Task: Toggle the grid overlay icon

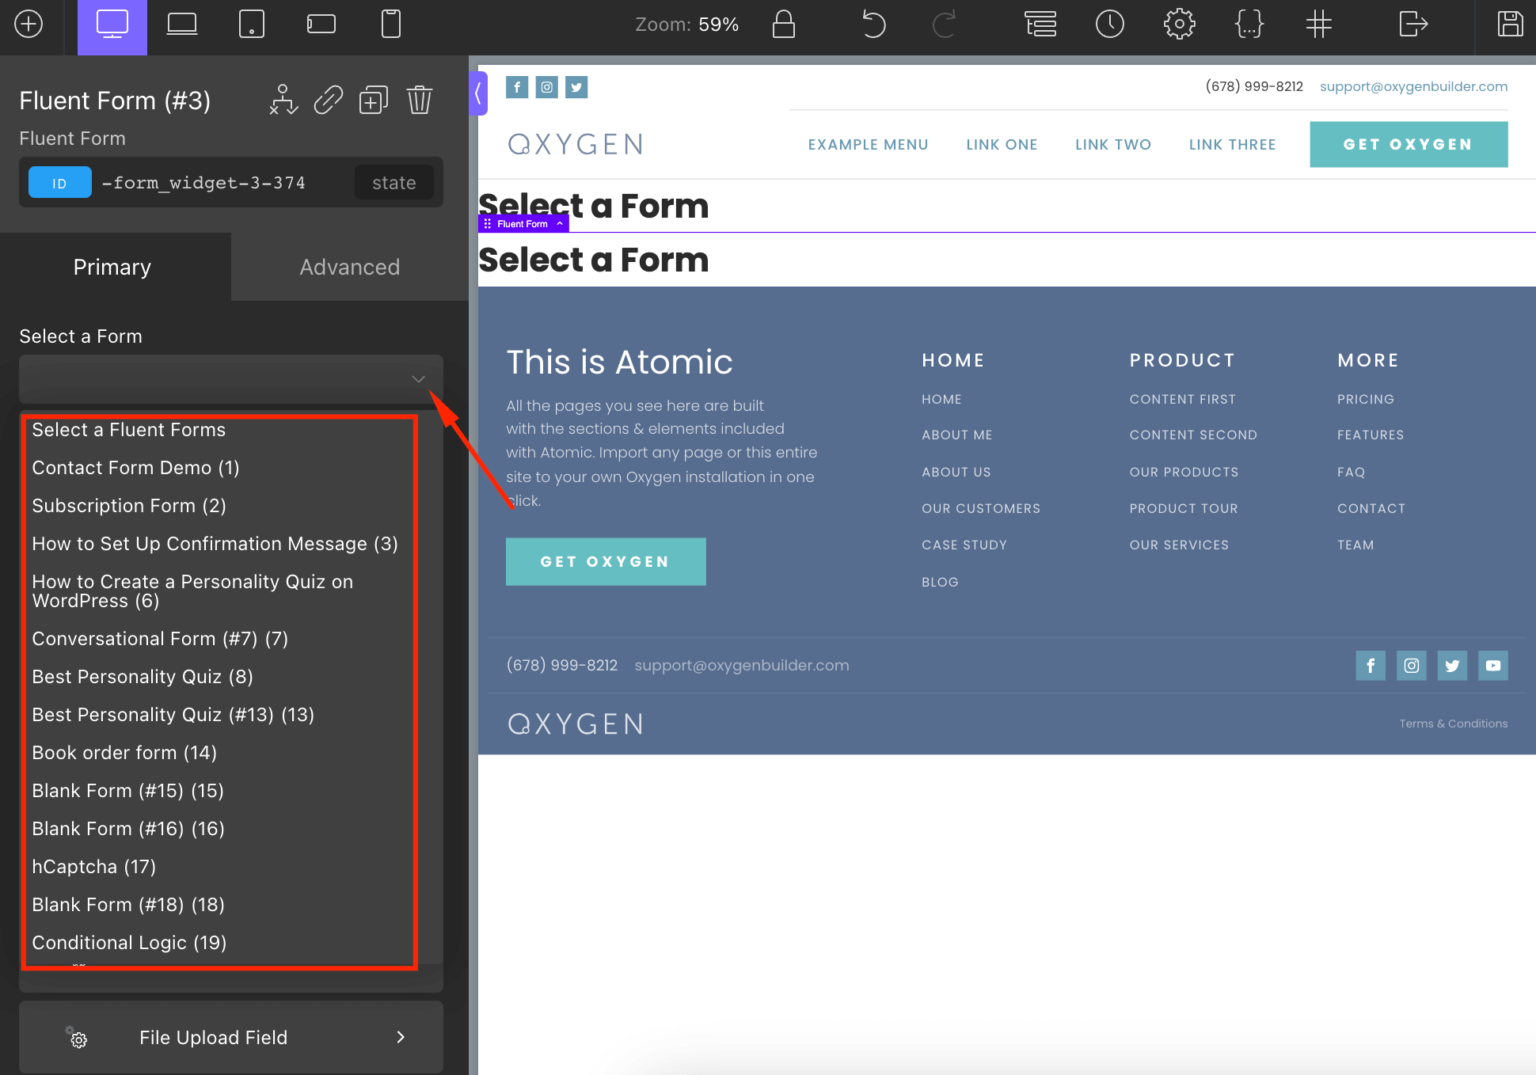Action: click(1319, 24)
